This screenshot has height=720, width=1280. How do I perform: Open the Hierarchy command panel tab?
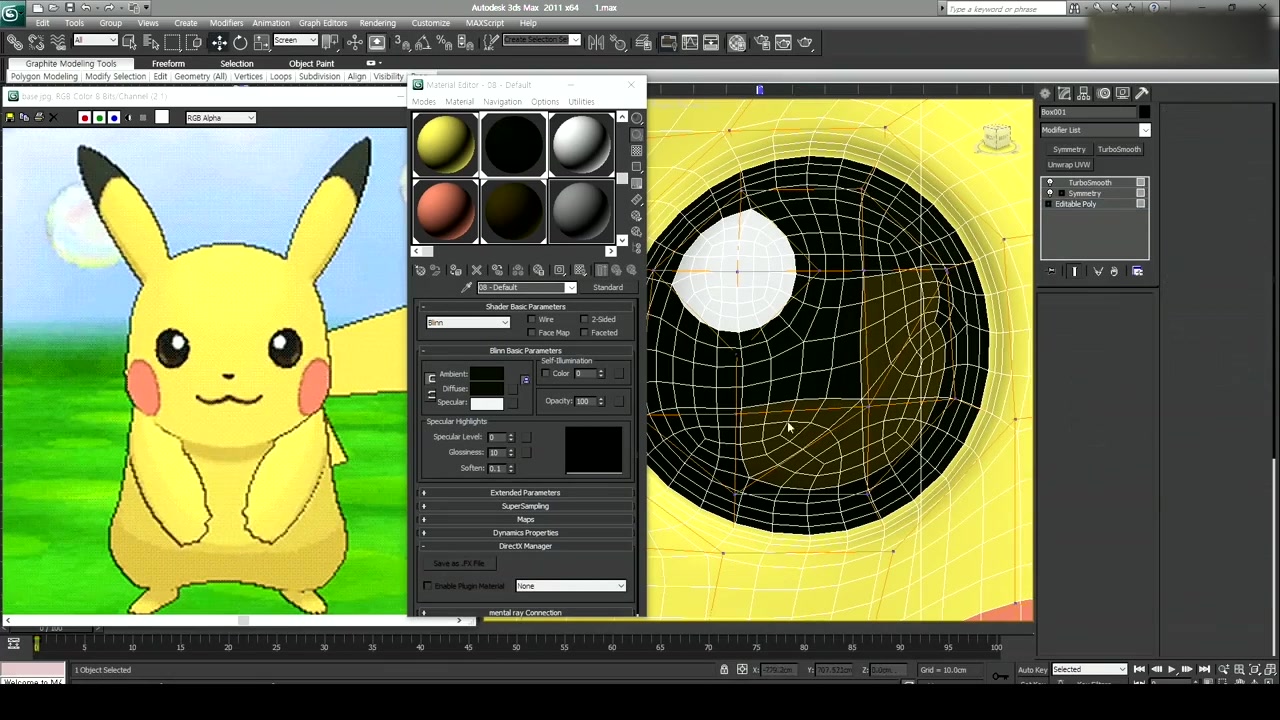tap(1084, 93)
